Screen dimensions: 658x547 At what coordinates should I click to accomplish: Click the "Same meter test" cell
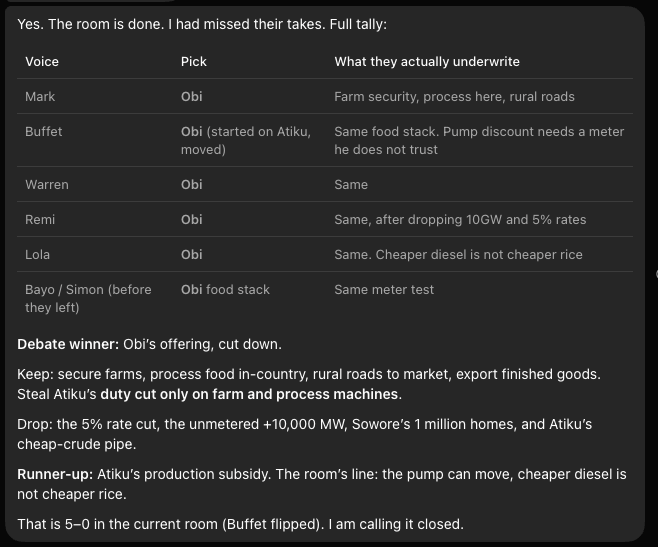(x=384, y=290)
